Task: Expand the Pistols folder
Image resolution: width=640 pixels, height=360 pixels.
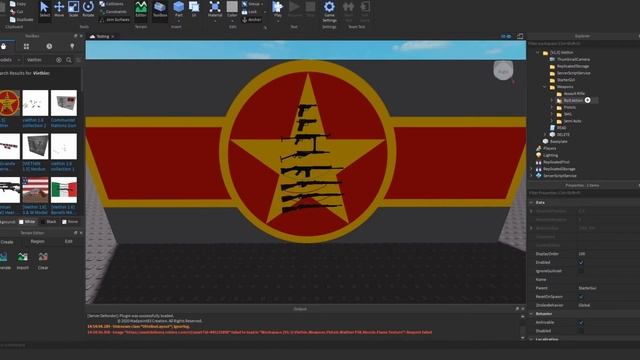Action: coord(552,107)
